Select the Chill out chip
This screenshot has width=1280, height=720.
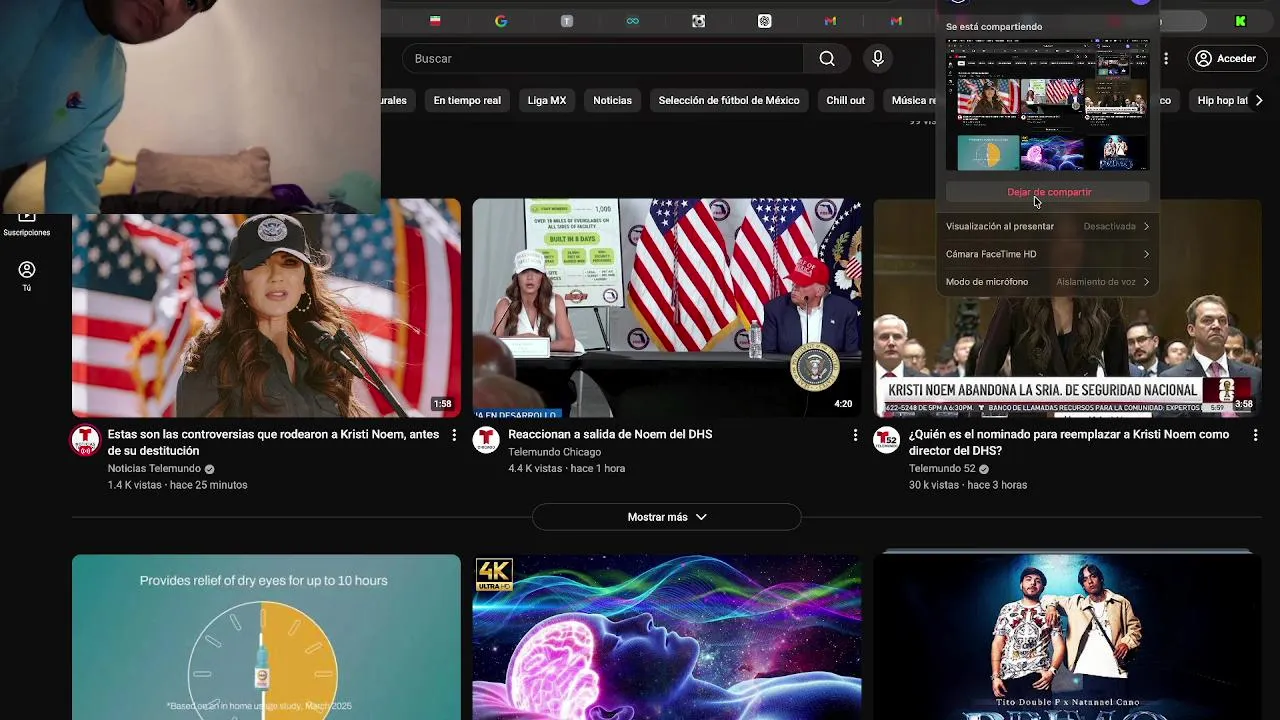846,100
